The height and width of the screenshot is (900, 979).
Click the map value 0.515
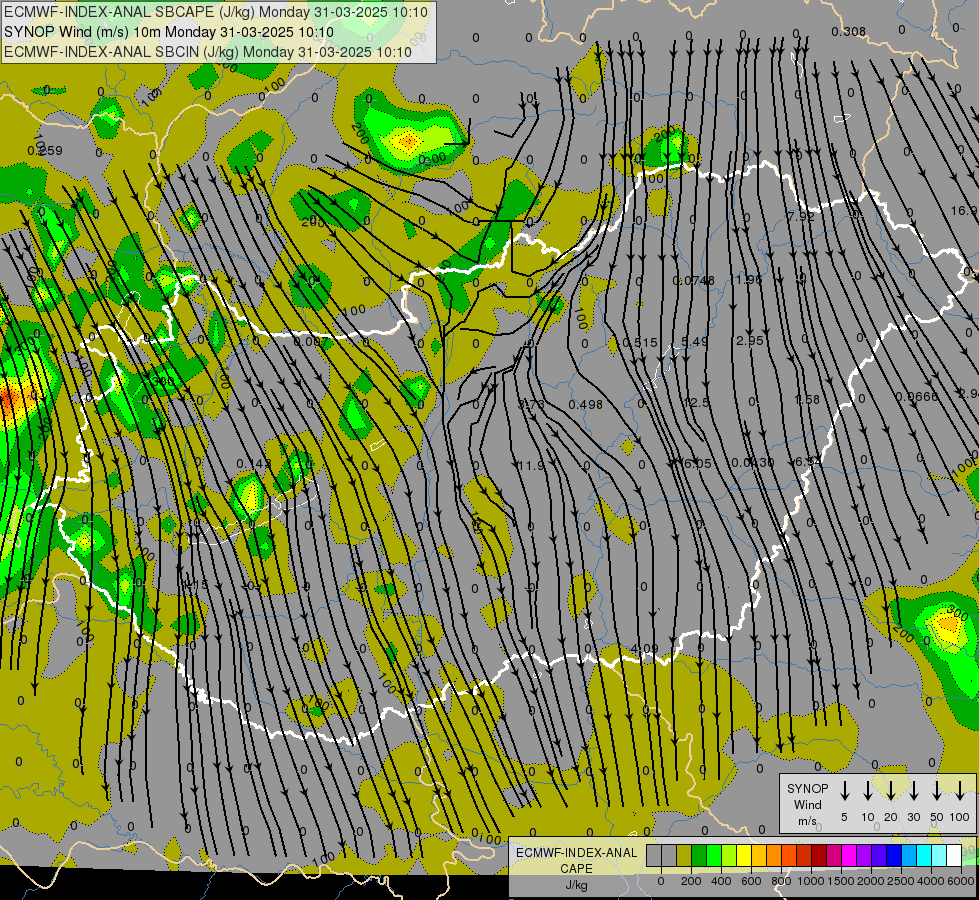coord(640,343)
